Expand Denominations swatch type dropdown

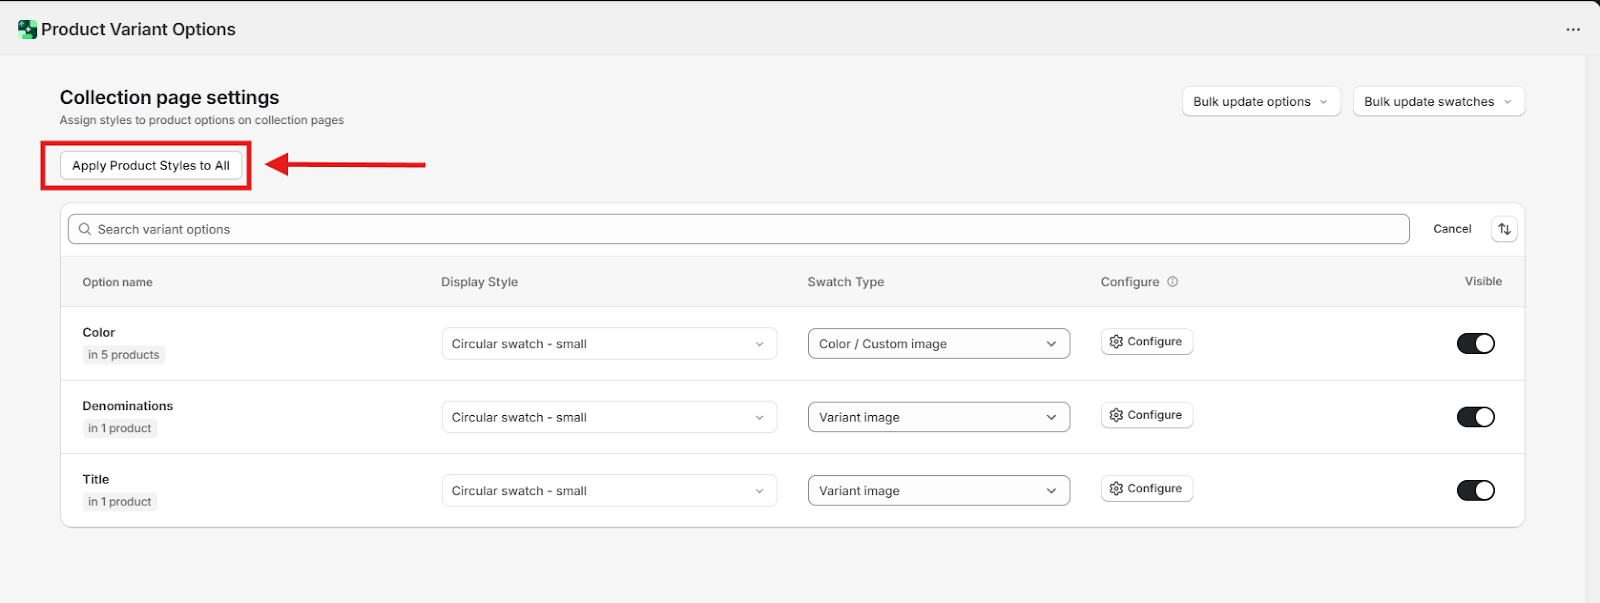pos(938,417)
